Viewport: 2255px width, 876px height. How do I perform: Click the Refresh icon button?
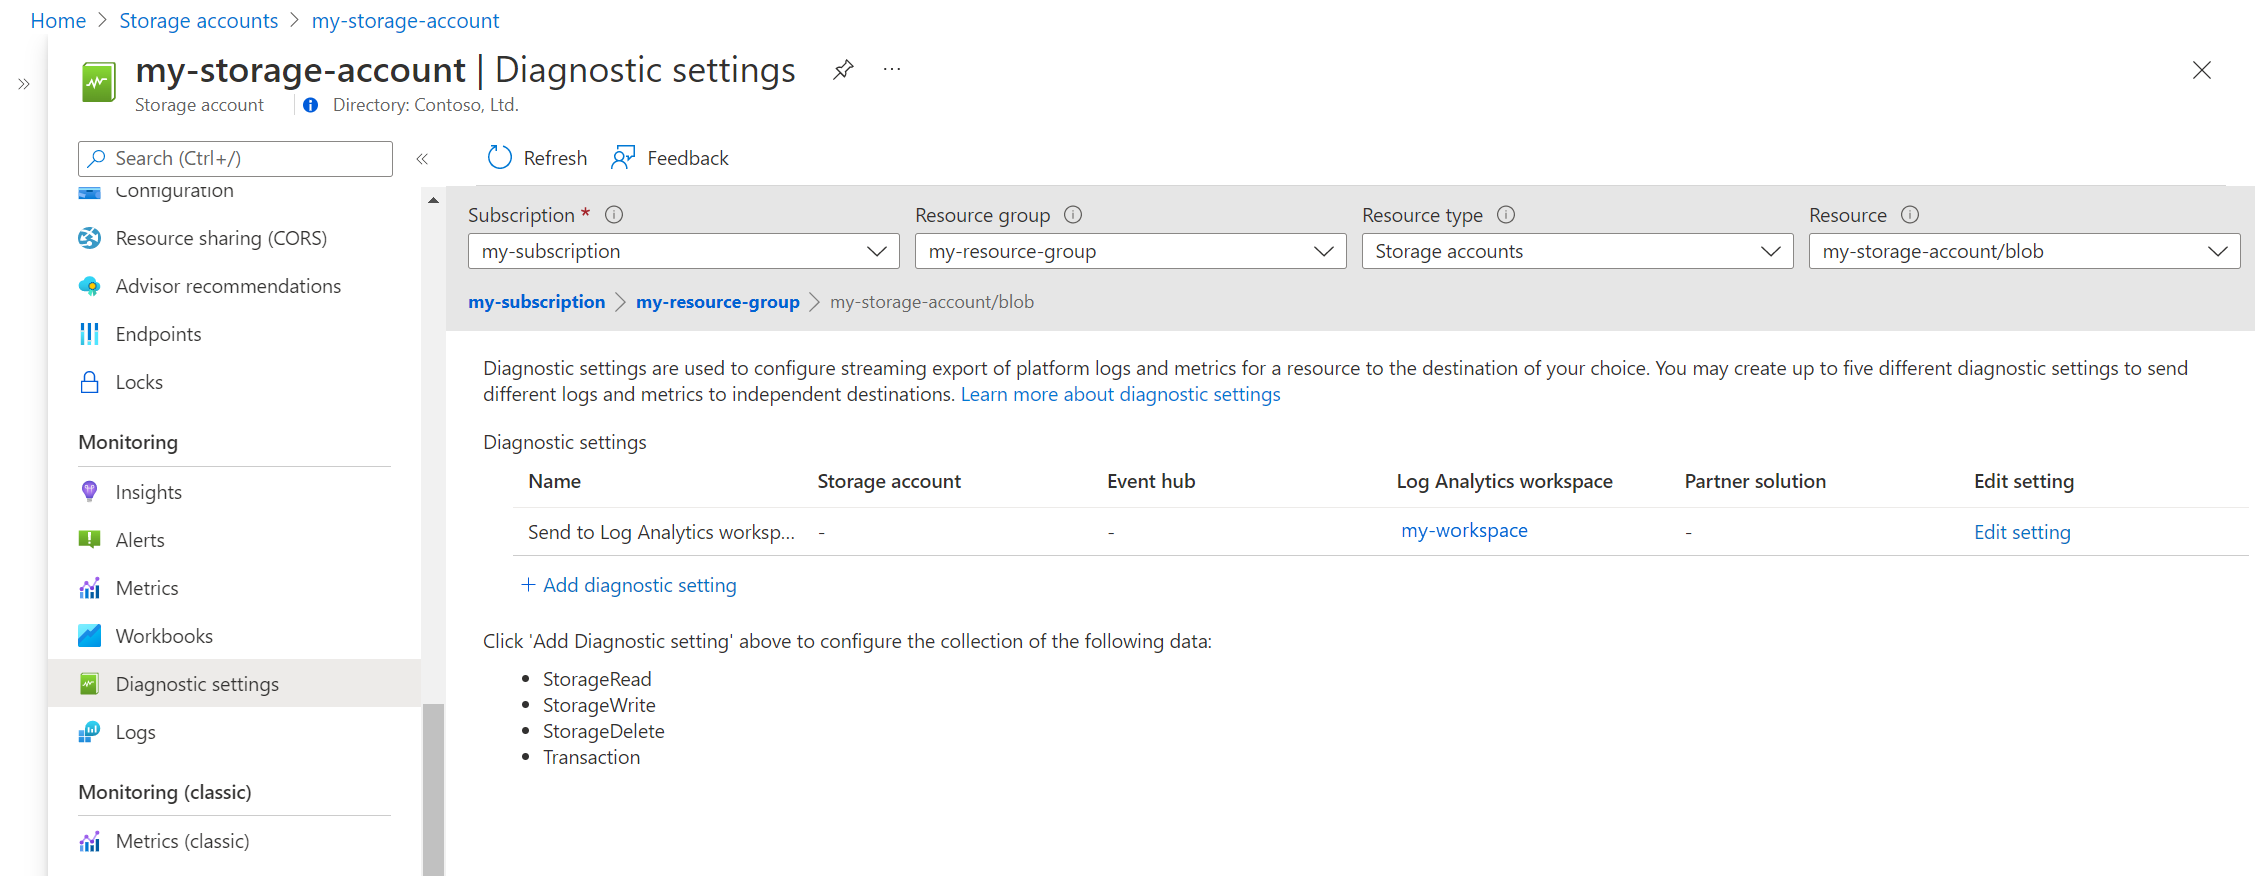click(x=500, y=158)
